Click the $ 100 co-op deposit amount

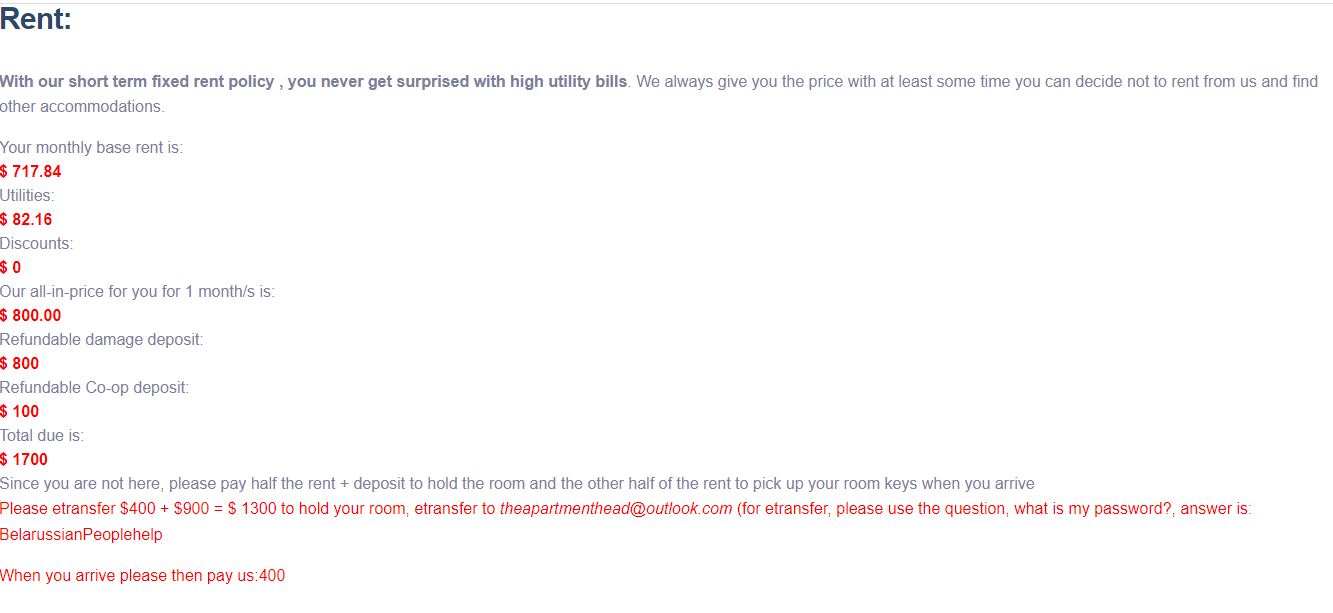(20, 412)
